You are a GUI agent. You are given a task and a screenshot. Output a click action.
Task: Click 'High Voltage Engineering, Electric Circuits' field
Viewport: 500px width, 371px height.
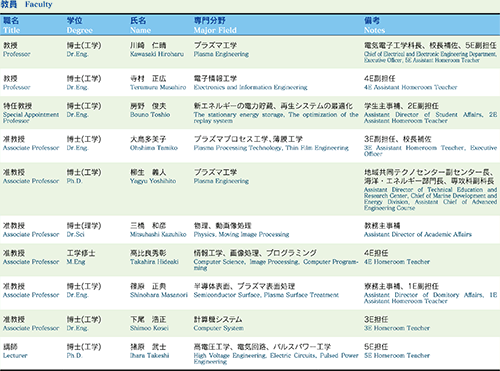click(276, 359)
